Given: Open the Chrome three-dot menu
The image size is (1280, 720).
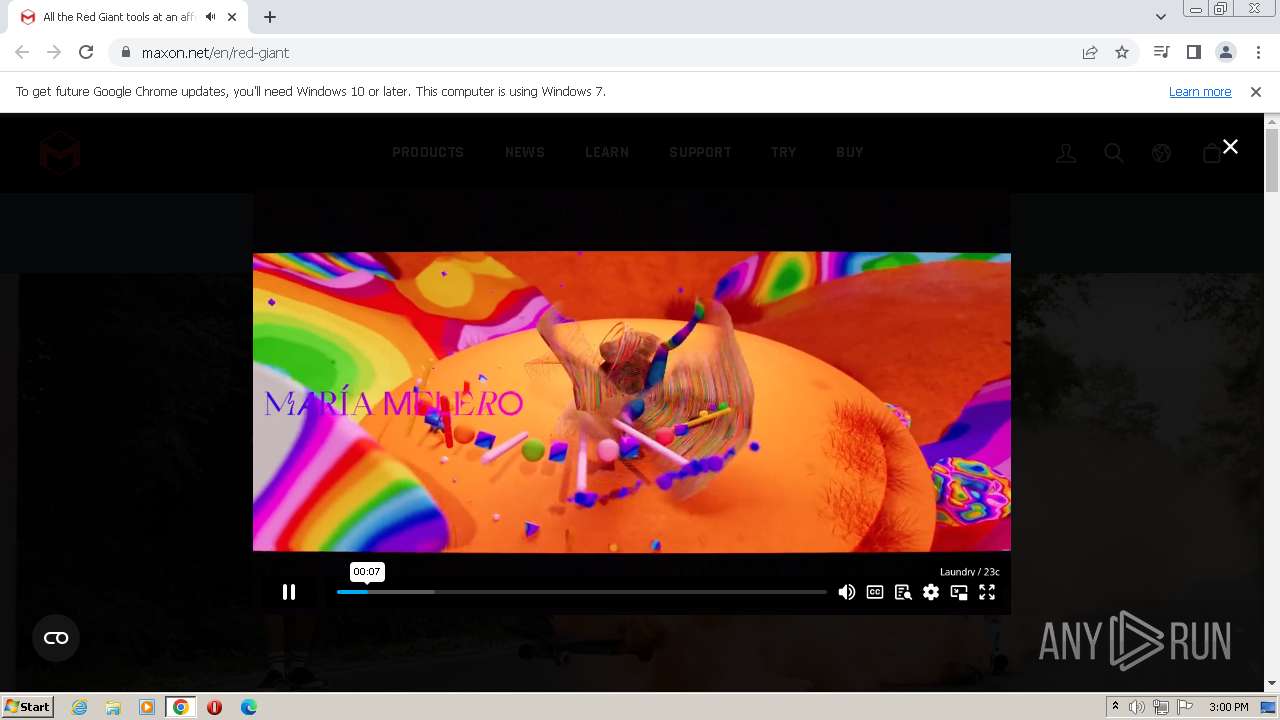Looking at the screenshot, I should coord(1258,52).
